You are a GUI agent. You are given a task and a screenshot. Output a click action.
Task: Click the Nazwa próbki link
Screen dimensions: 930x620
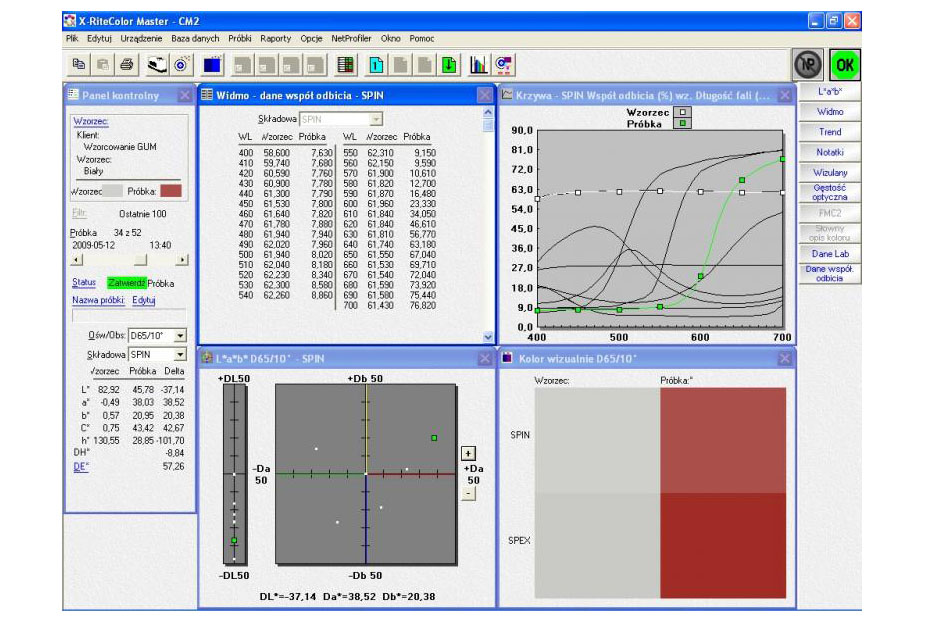pos(98,300)
